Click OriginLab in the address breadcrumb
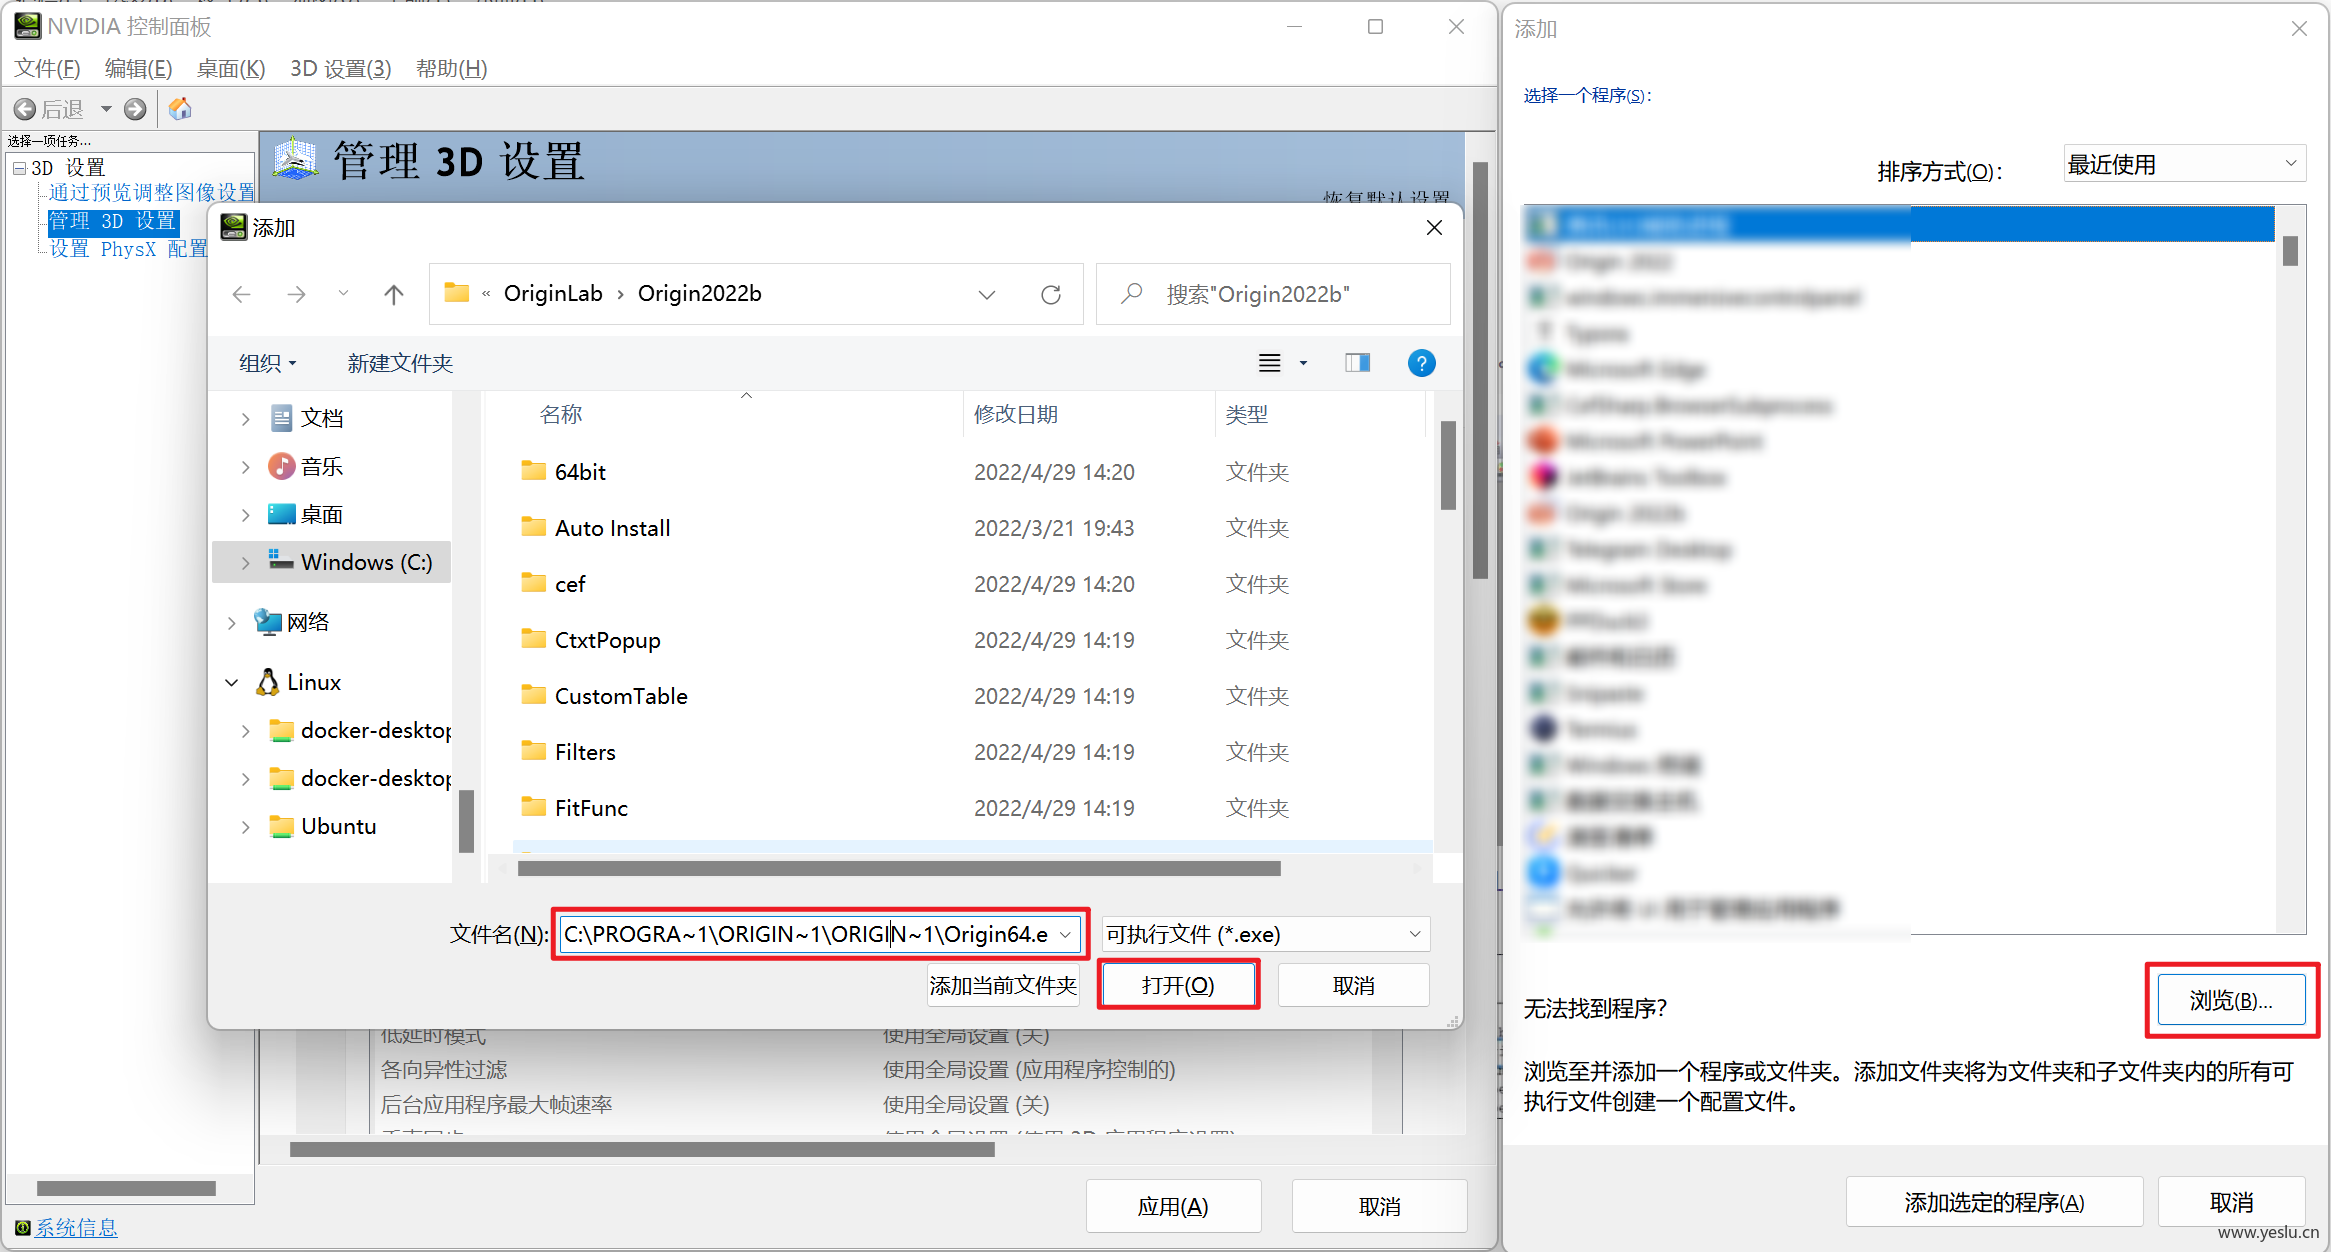This screenshot has width=2331, height=1252. pyautogui.click(x=553, y=293)
